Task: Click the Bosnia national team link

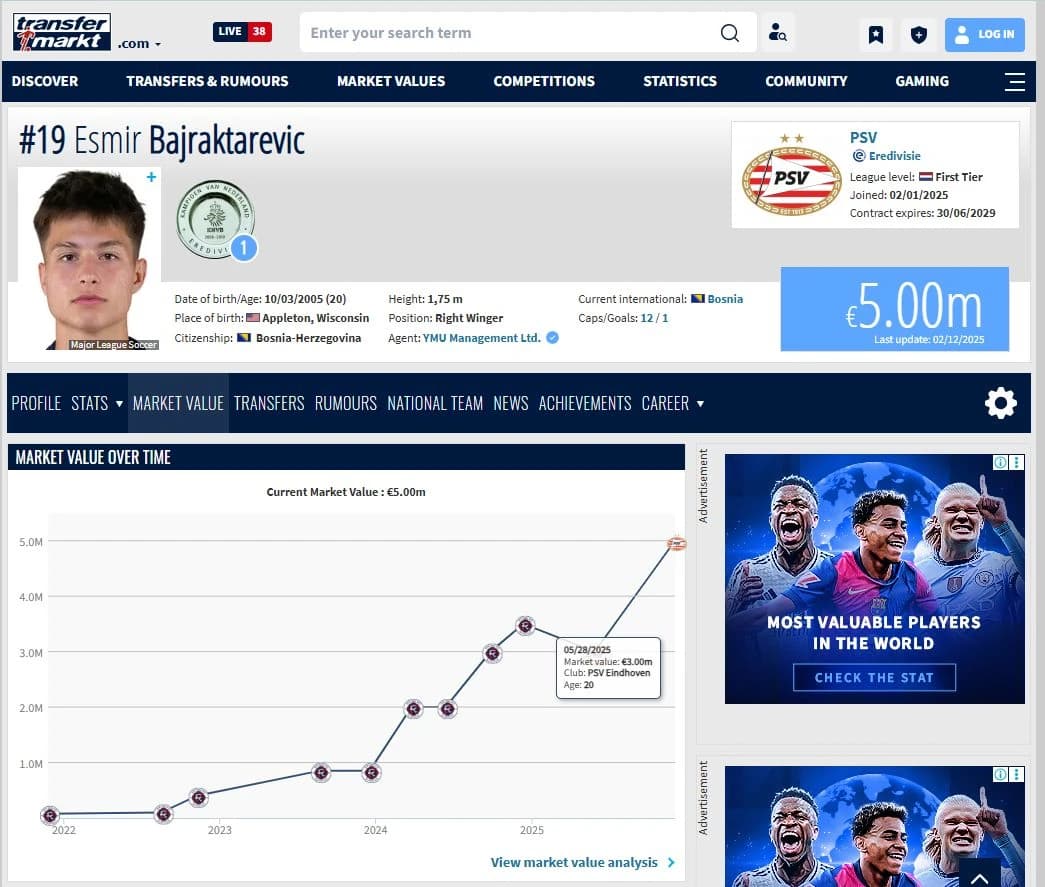Action: 724,299
